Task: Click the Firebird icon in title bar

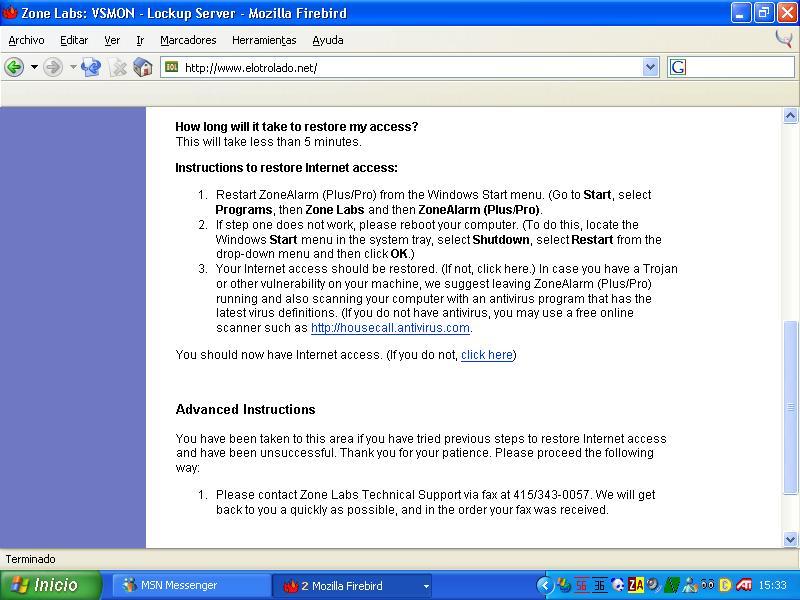Action: pos(10,12)
